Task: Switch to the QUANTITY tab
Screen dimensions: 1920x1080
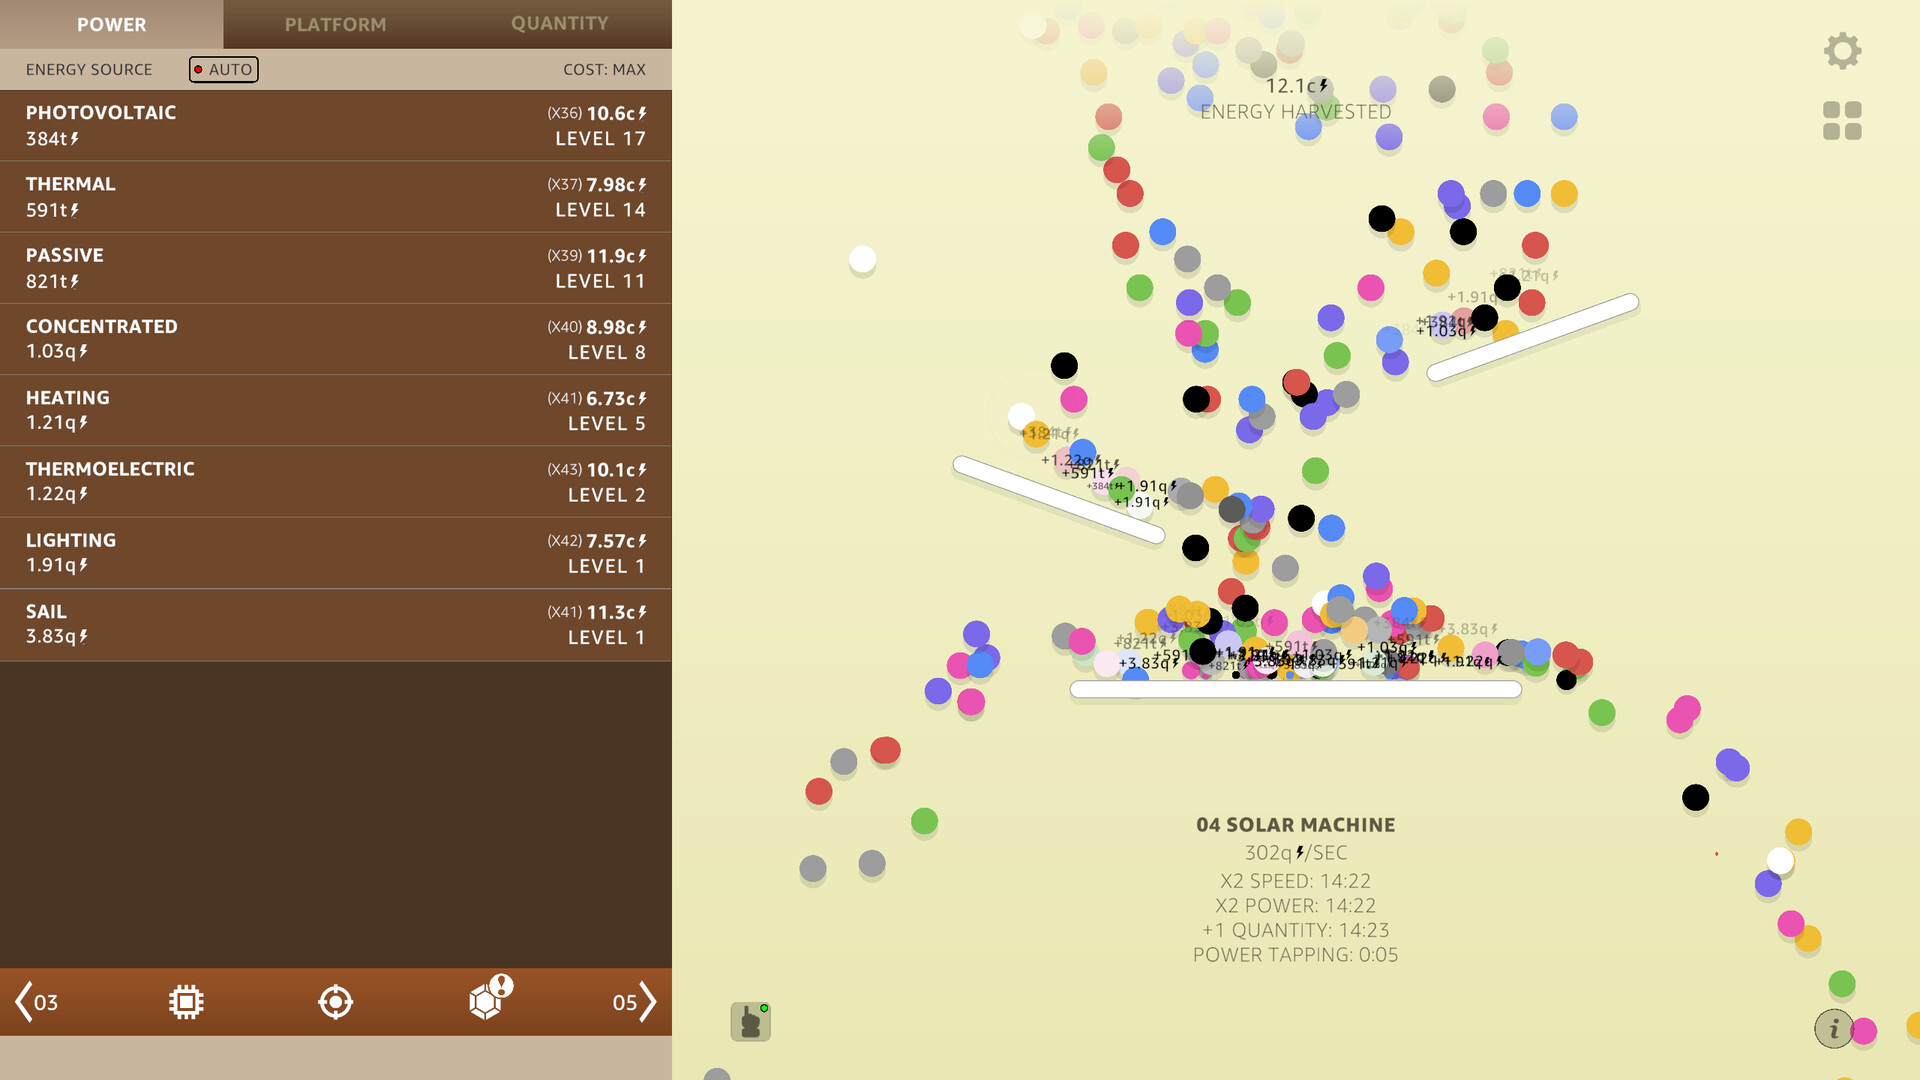Action: pos(559,24)
